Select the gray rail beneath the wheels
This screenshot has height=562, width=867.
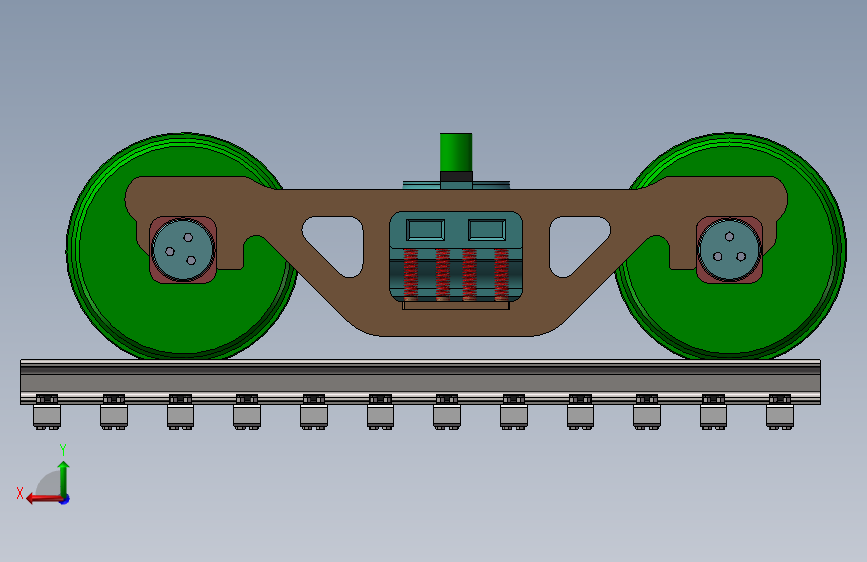click(x=420, y=382)
